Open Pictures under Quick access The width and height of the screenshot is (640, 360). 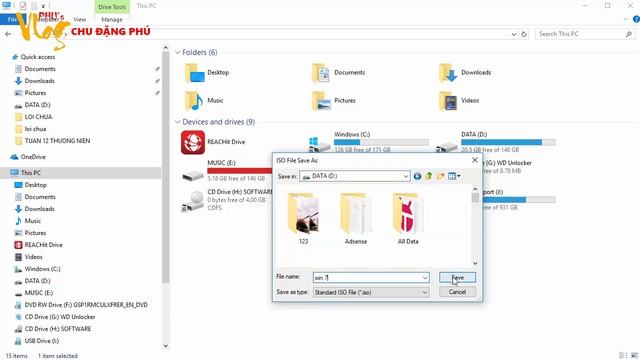point(35,93)
